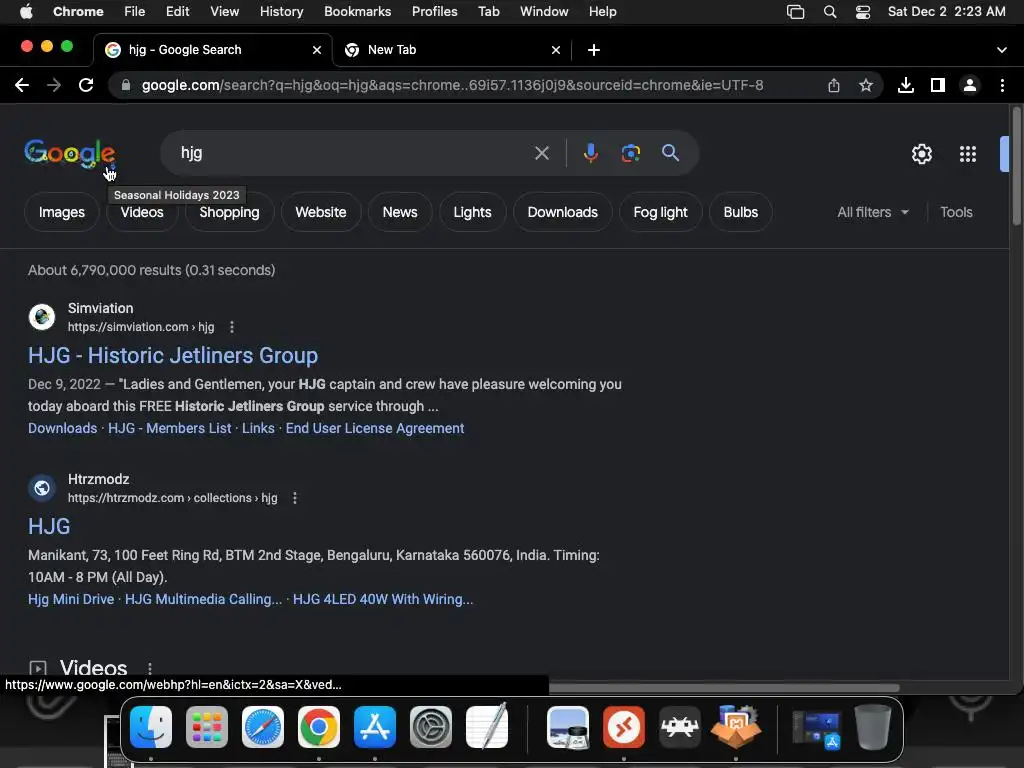This screenshot has height=768, width=1024.
Task: Open HJG 4LED 40W With Wiring link
Action: coord(383,600)
